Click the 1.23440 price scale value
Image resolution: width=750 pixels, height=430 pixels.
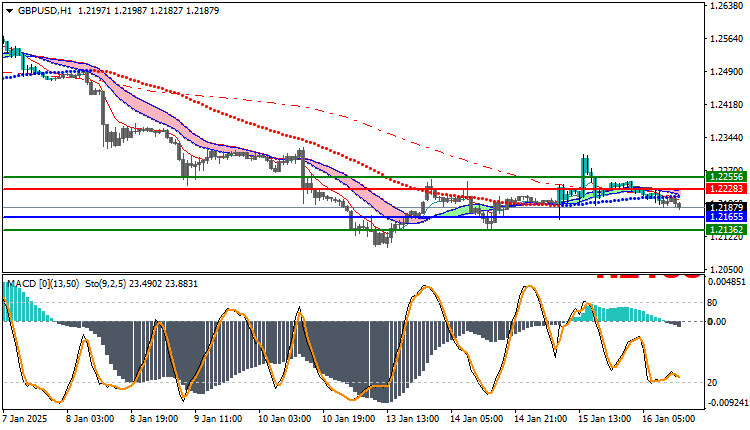click(726, 138)
